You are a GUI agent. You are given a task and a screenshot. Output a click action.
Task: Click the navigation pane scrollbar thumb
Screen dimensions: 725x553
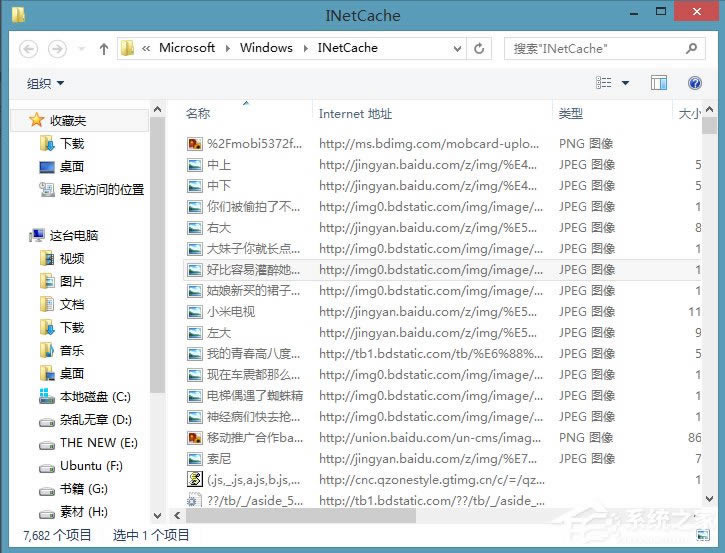pyautogui.click(x=157, y=255)
